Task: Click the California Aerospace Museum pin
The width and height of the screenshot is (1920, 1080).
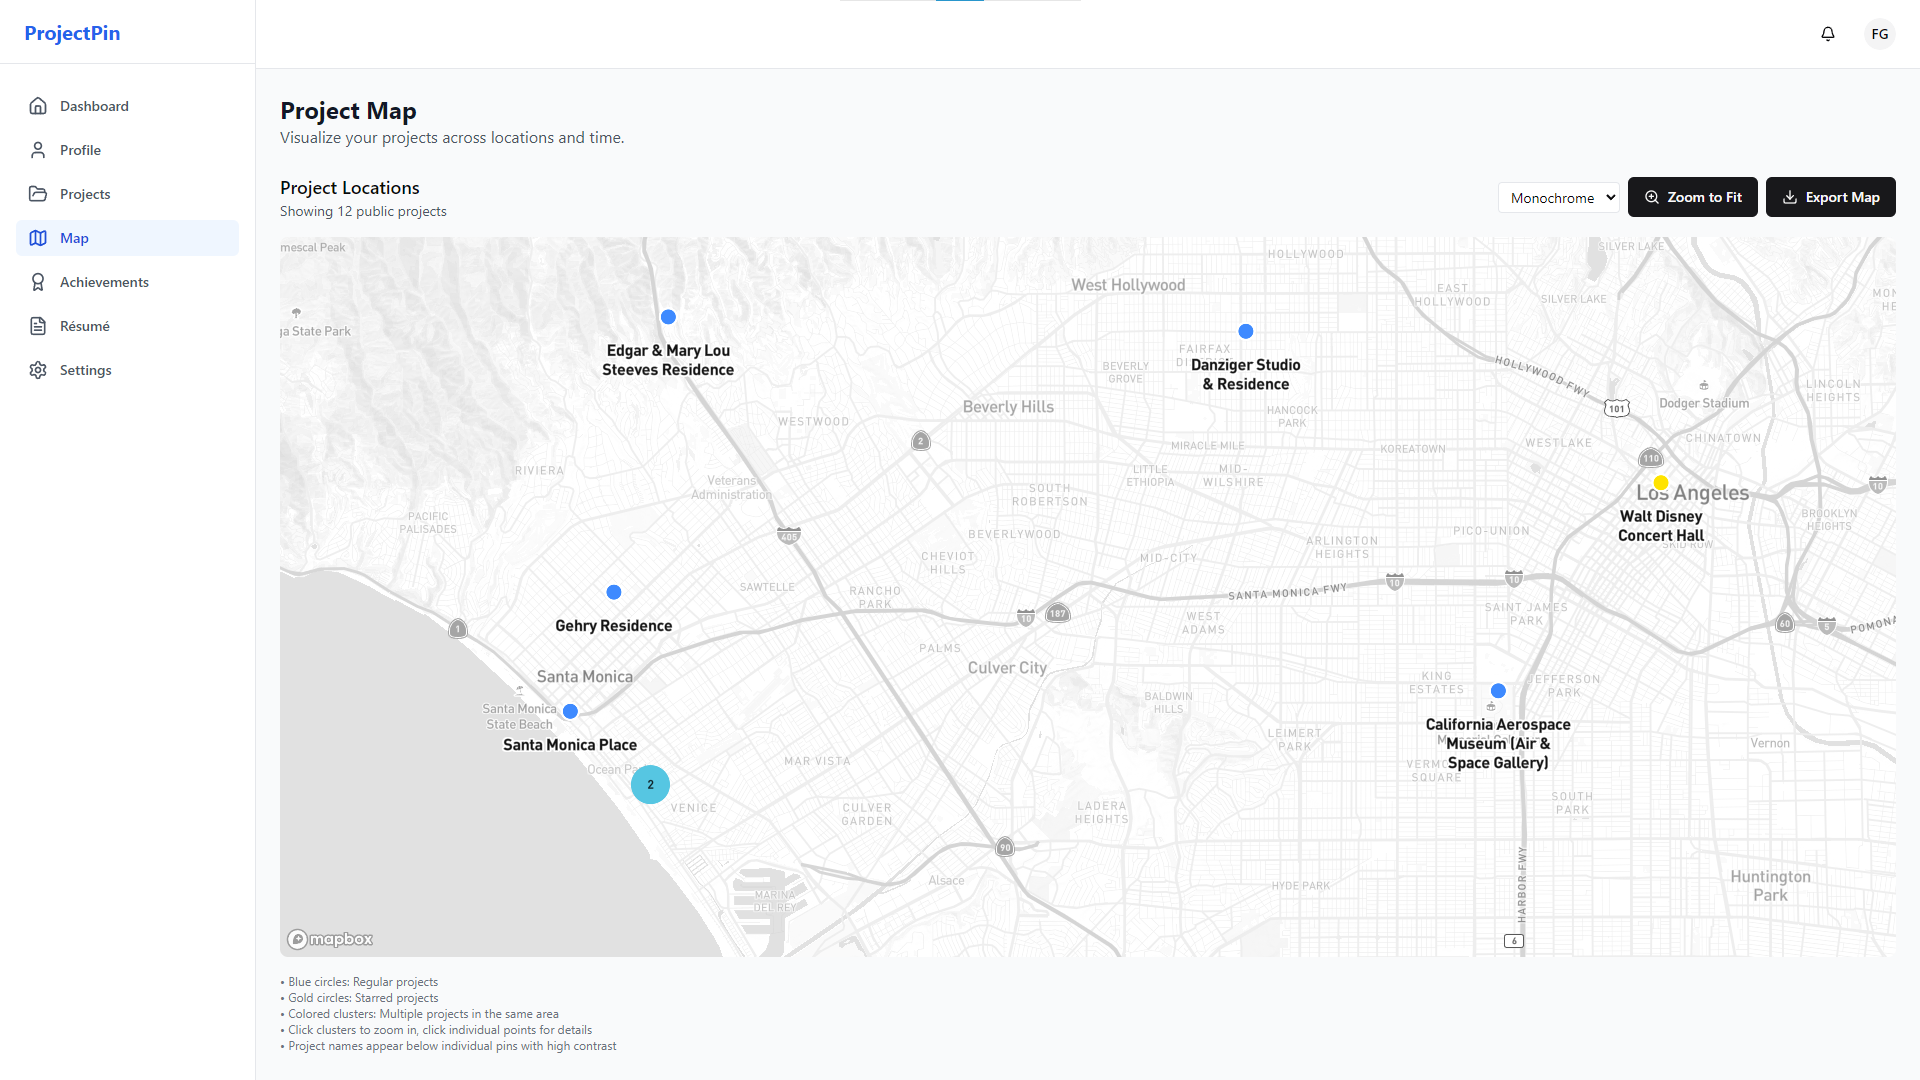Action: point(1498,691)
